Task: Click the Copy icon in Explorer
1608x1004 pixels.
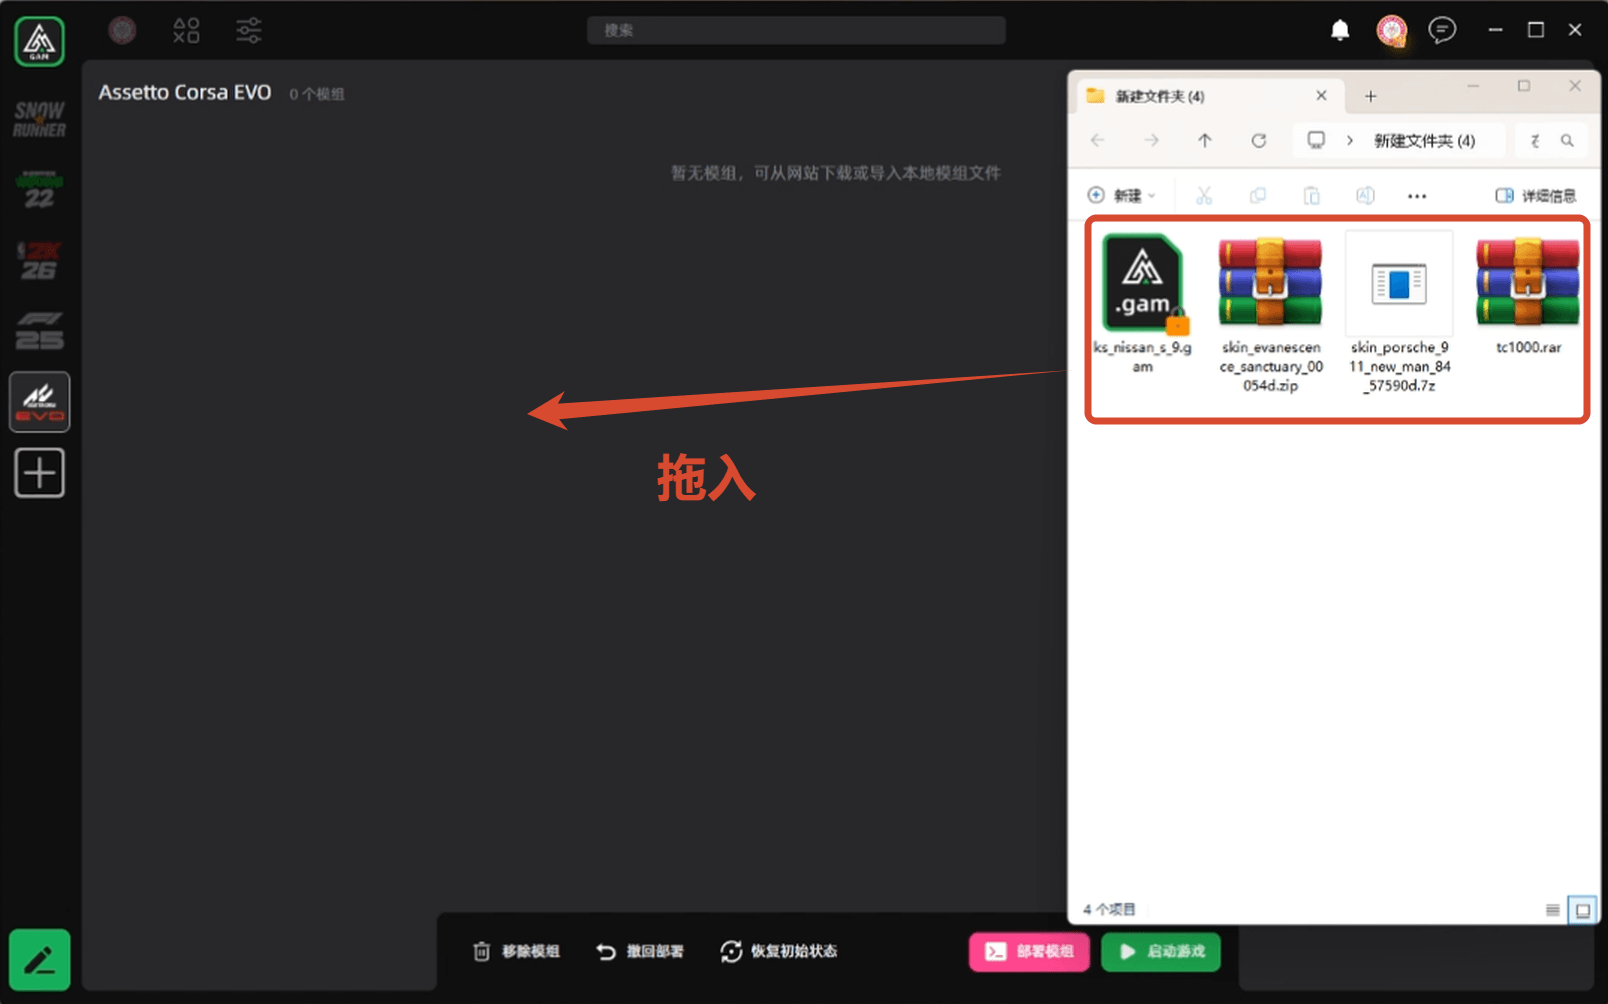Action: coord(1258,195)
